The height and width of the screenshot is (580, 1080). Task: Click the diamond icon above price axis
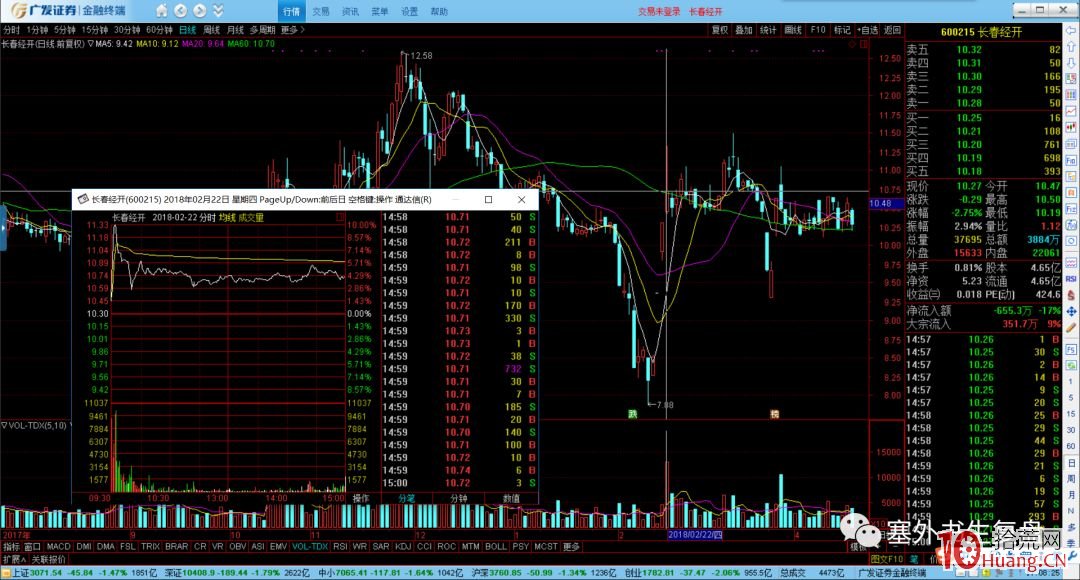pos(852,43)
